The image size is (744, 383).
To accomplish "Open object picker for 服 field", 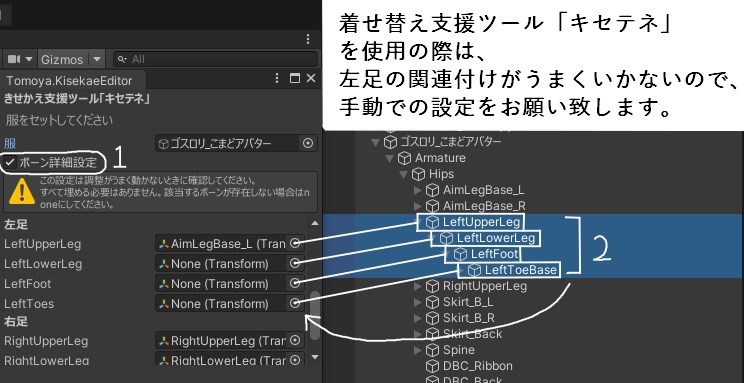I will (x=308, y=143).
